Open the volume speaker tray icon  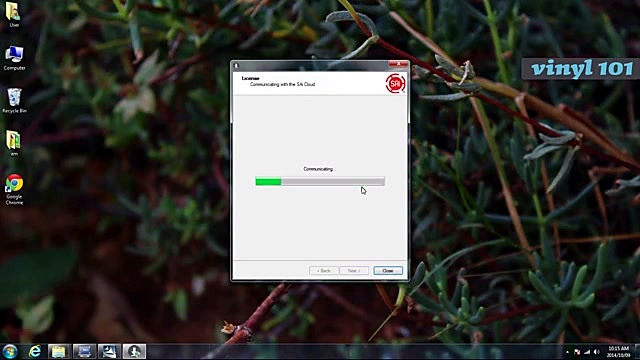click(x=597, y=352)
